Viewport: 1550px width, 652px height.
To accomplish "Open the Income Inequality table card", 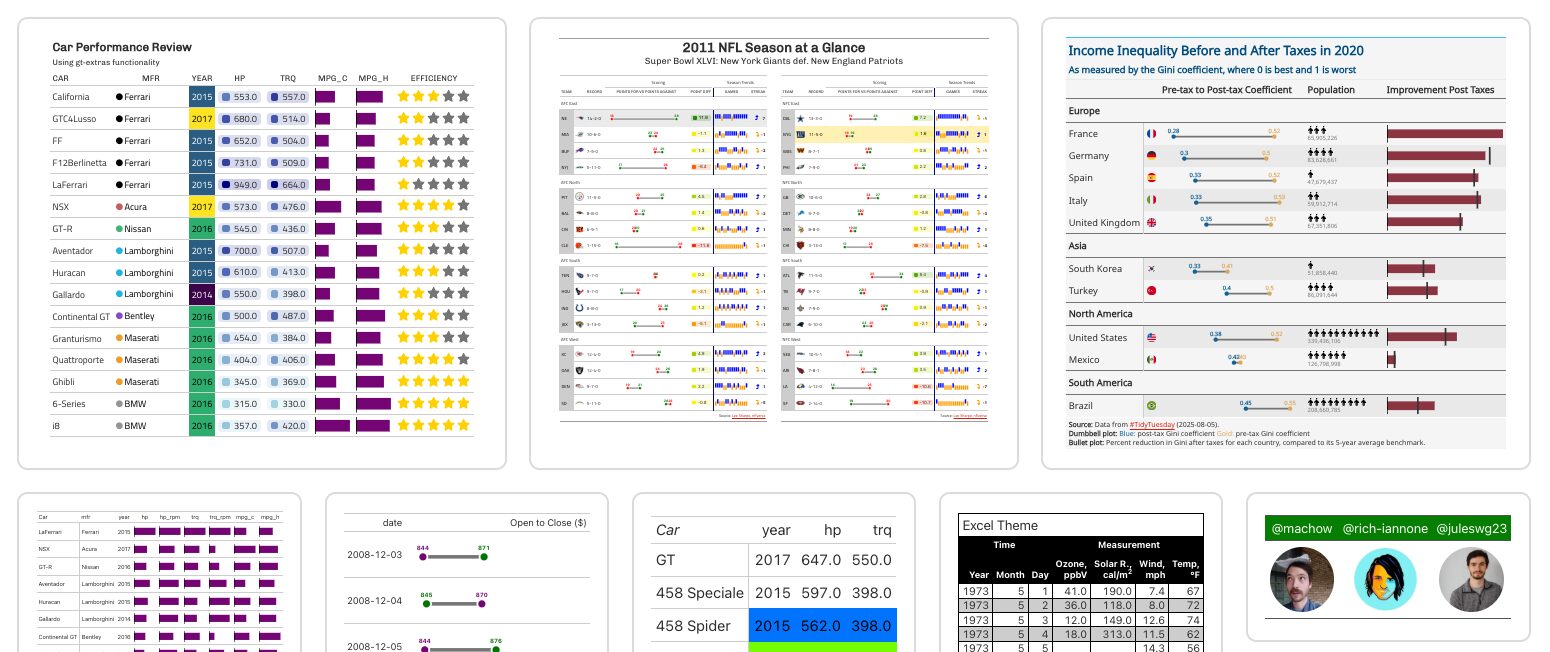I will pos(1286,243).
